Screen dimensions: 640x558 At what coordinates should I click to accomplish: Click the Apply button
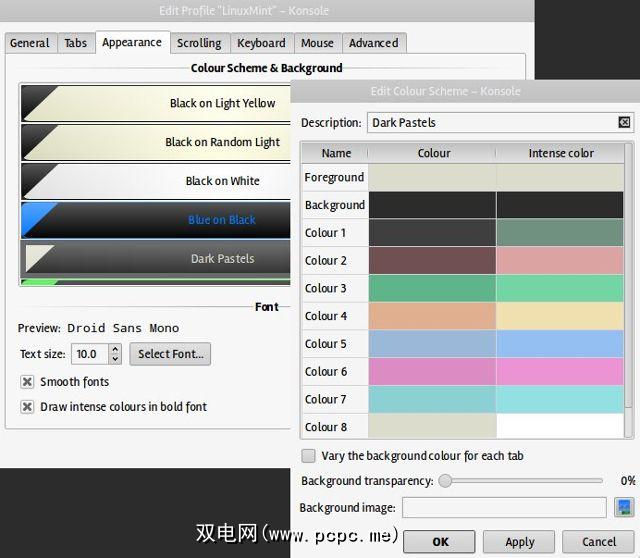point(519,542)
